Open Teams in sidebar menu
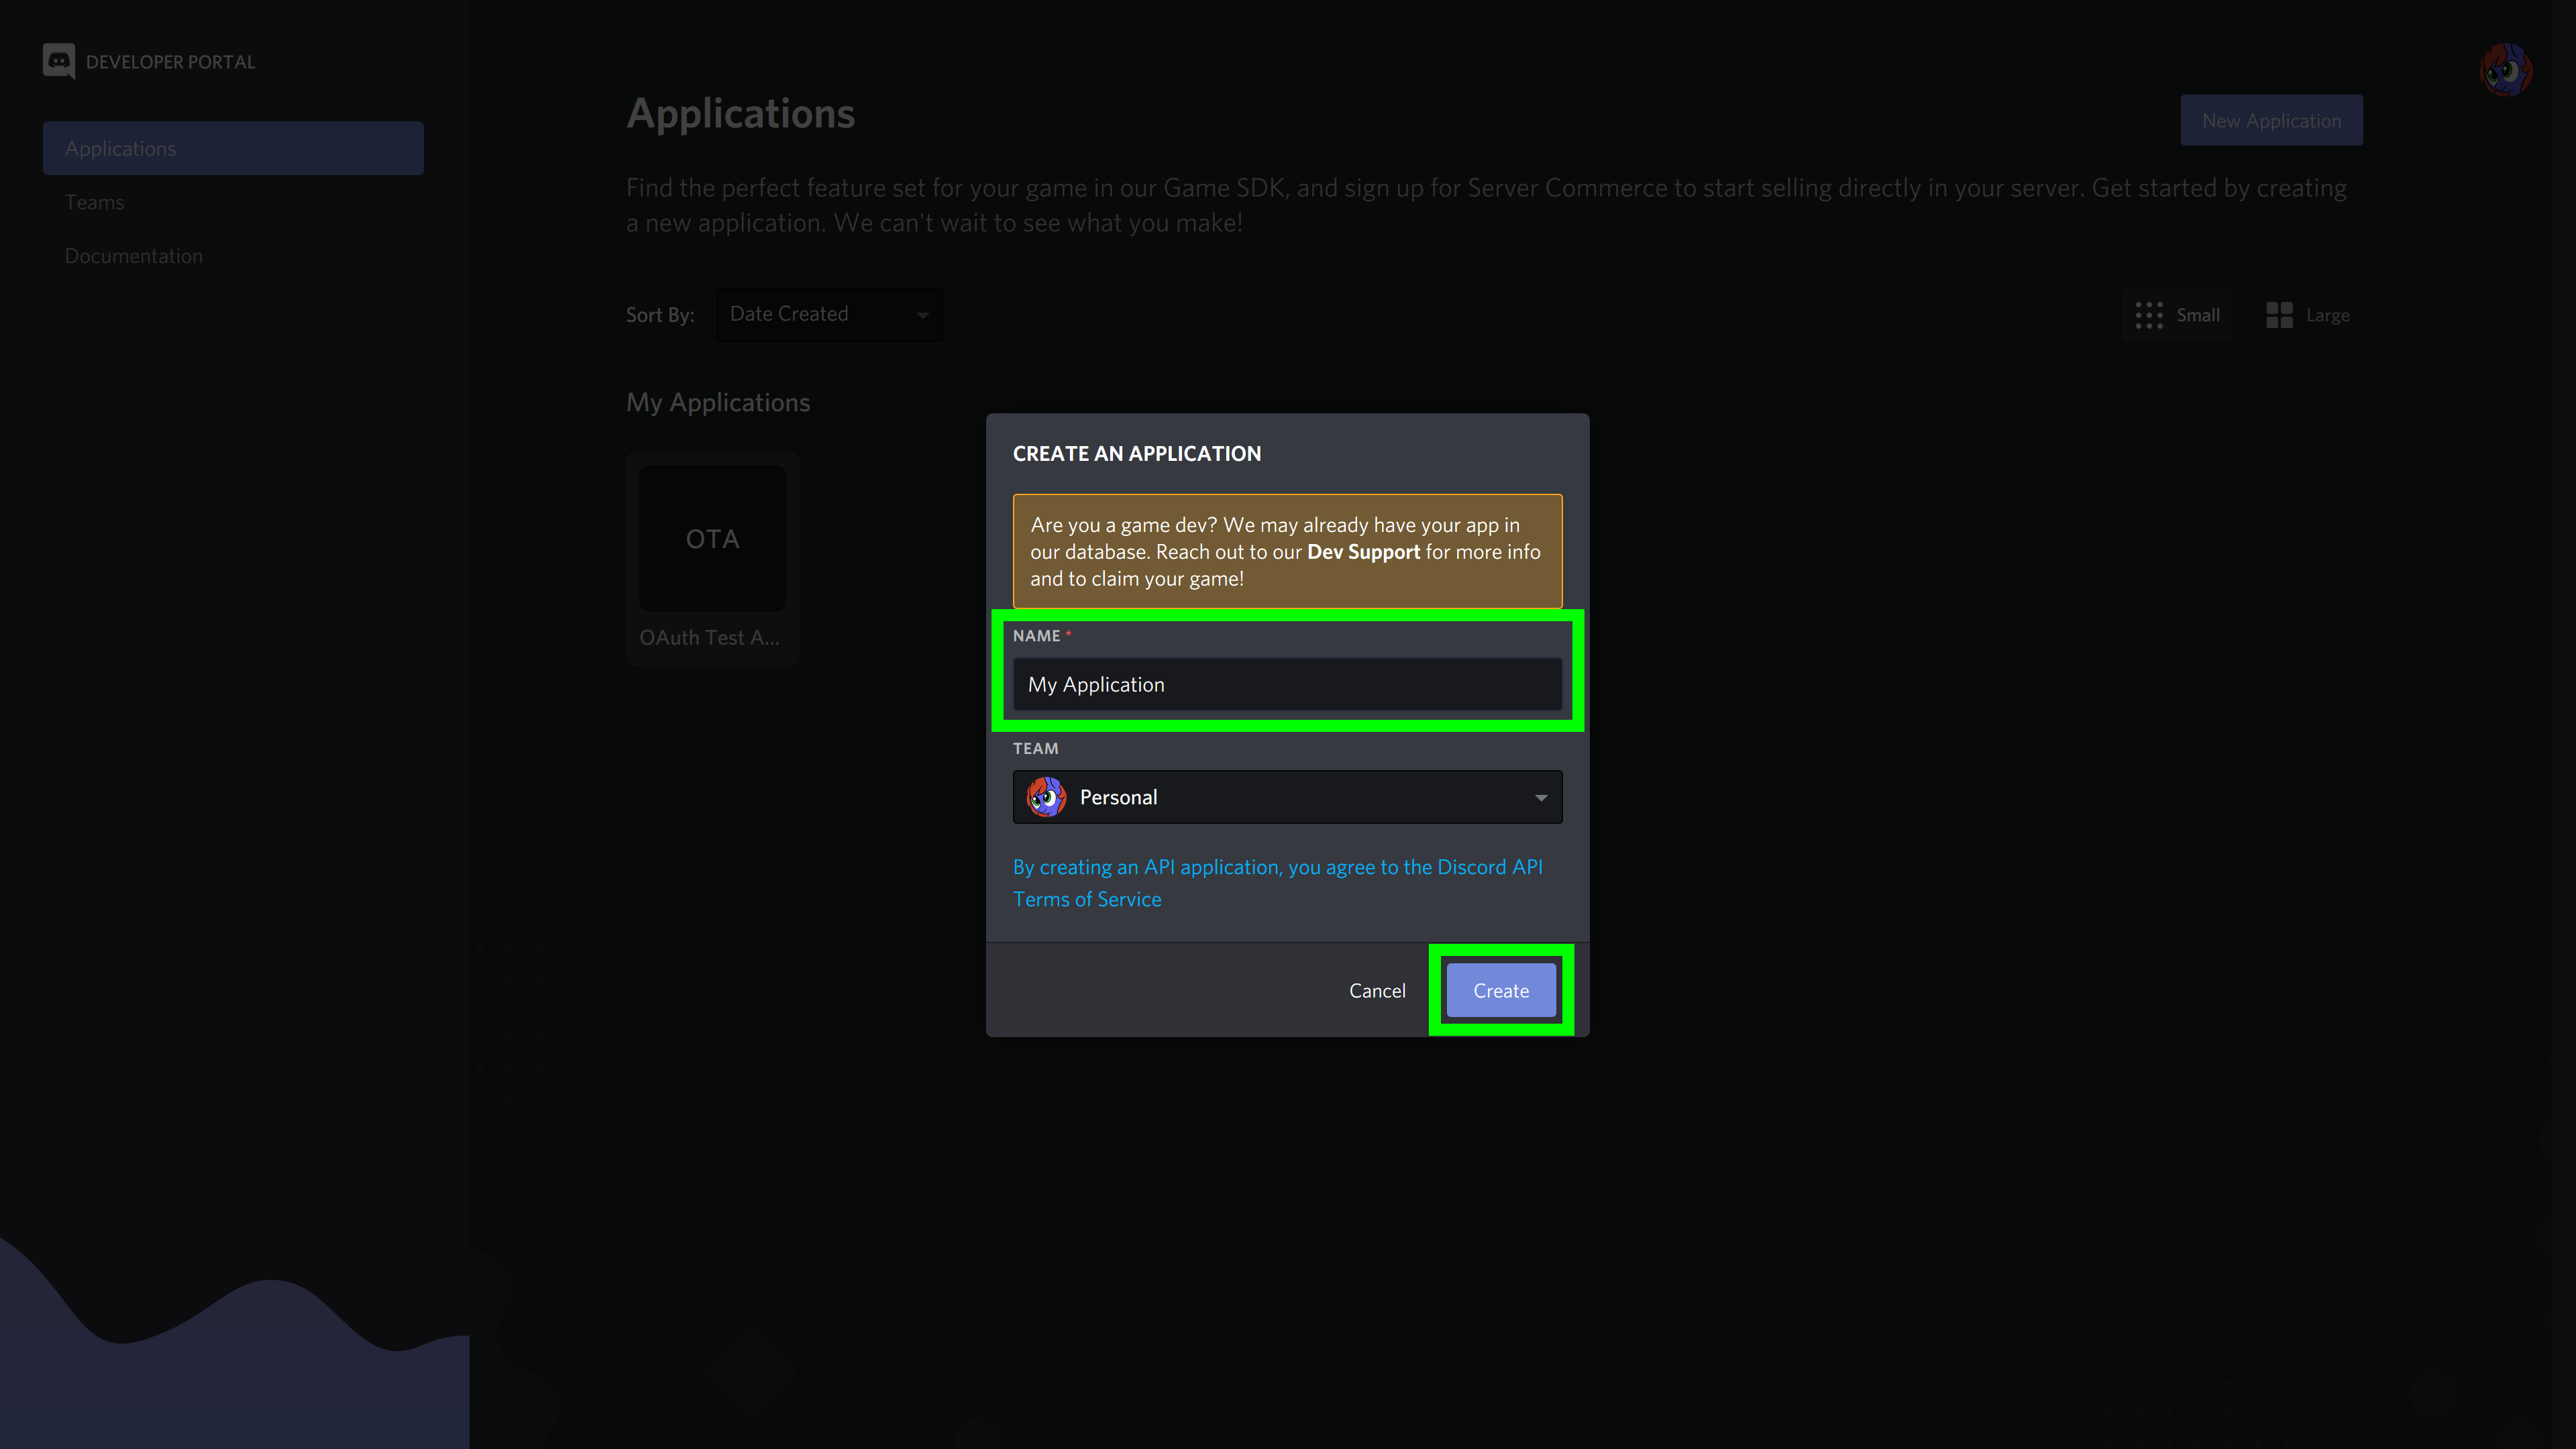The width and height of the screenshot is (2576, 1449). click(x=95, y=202)
